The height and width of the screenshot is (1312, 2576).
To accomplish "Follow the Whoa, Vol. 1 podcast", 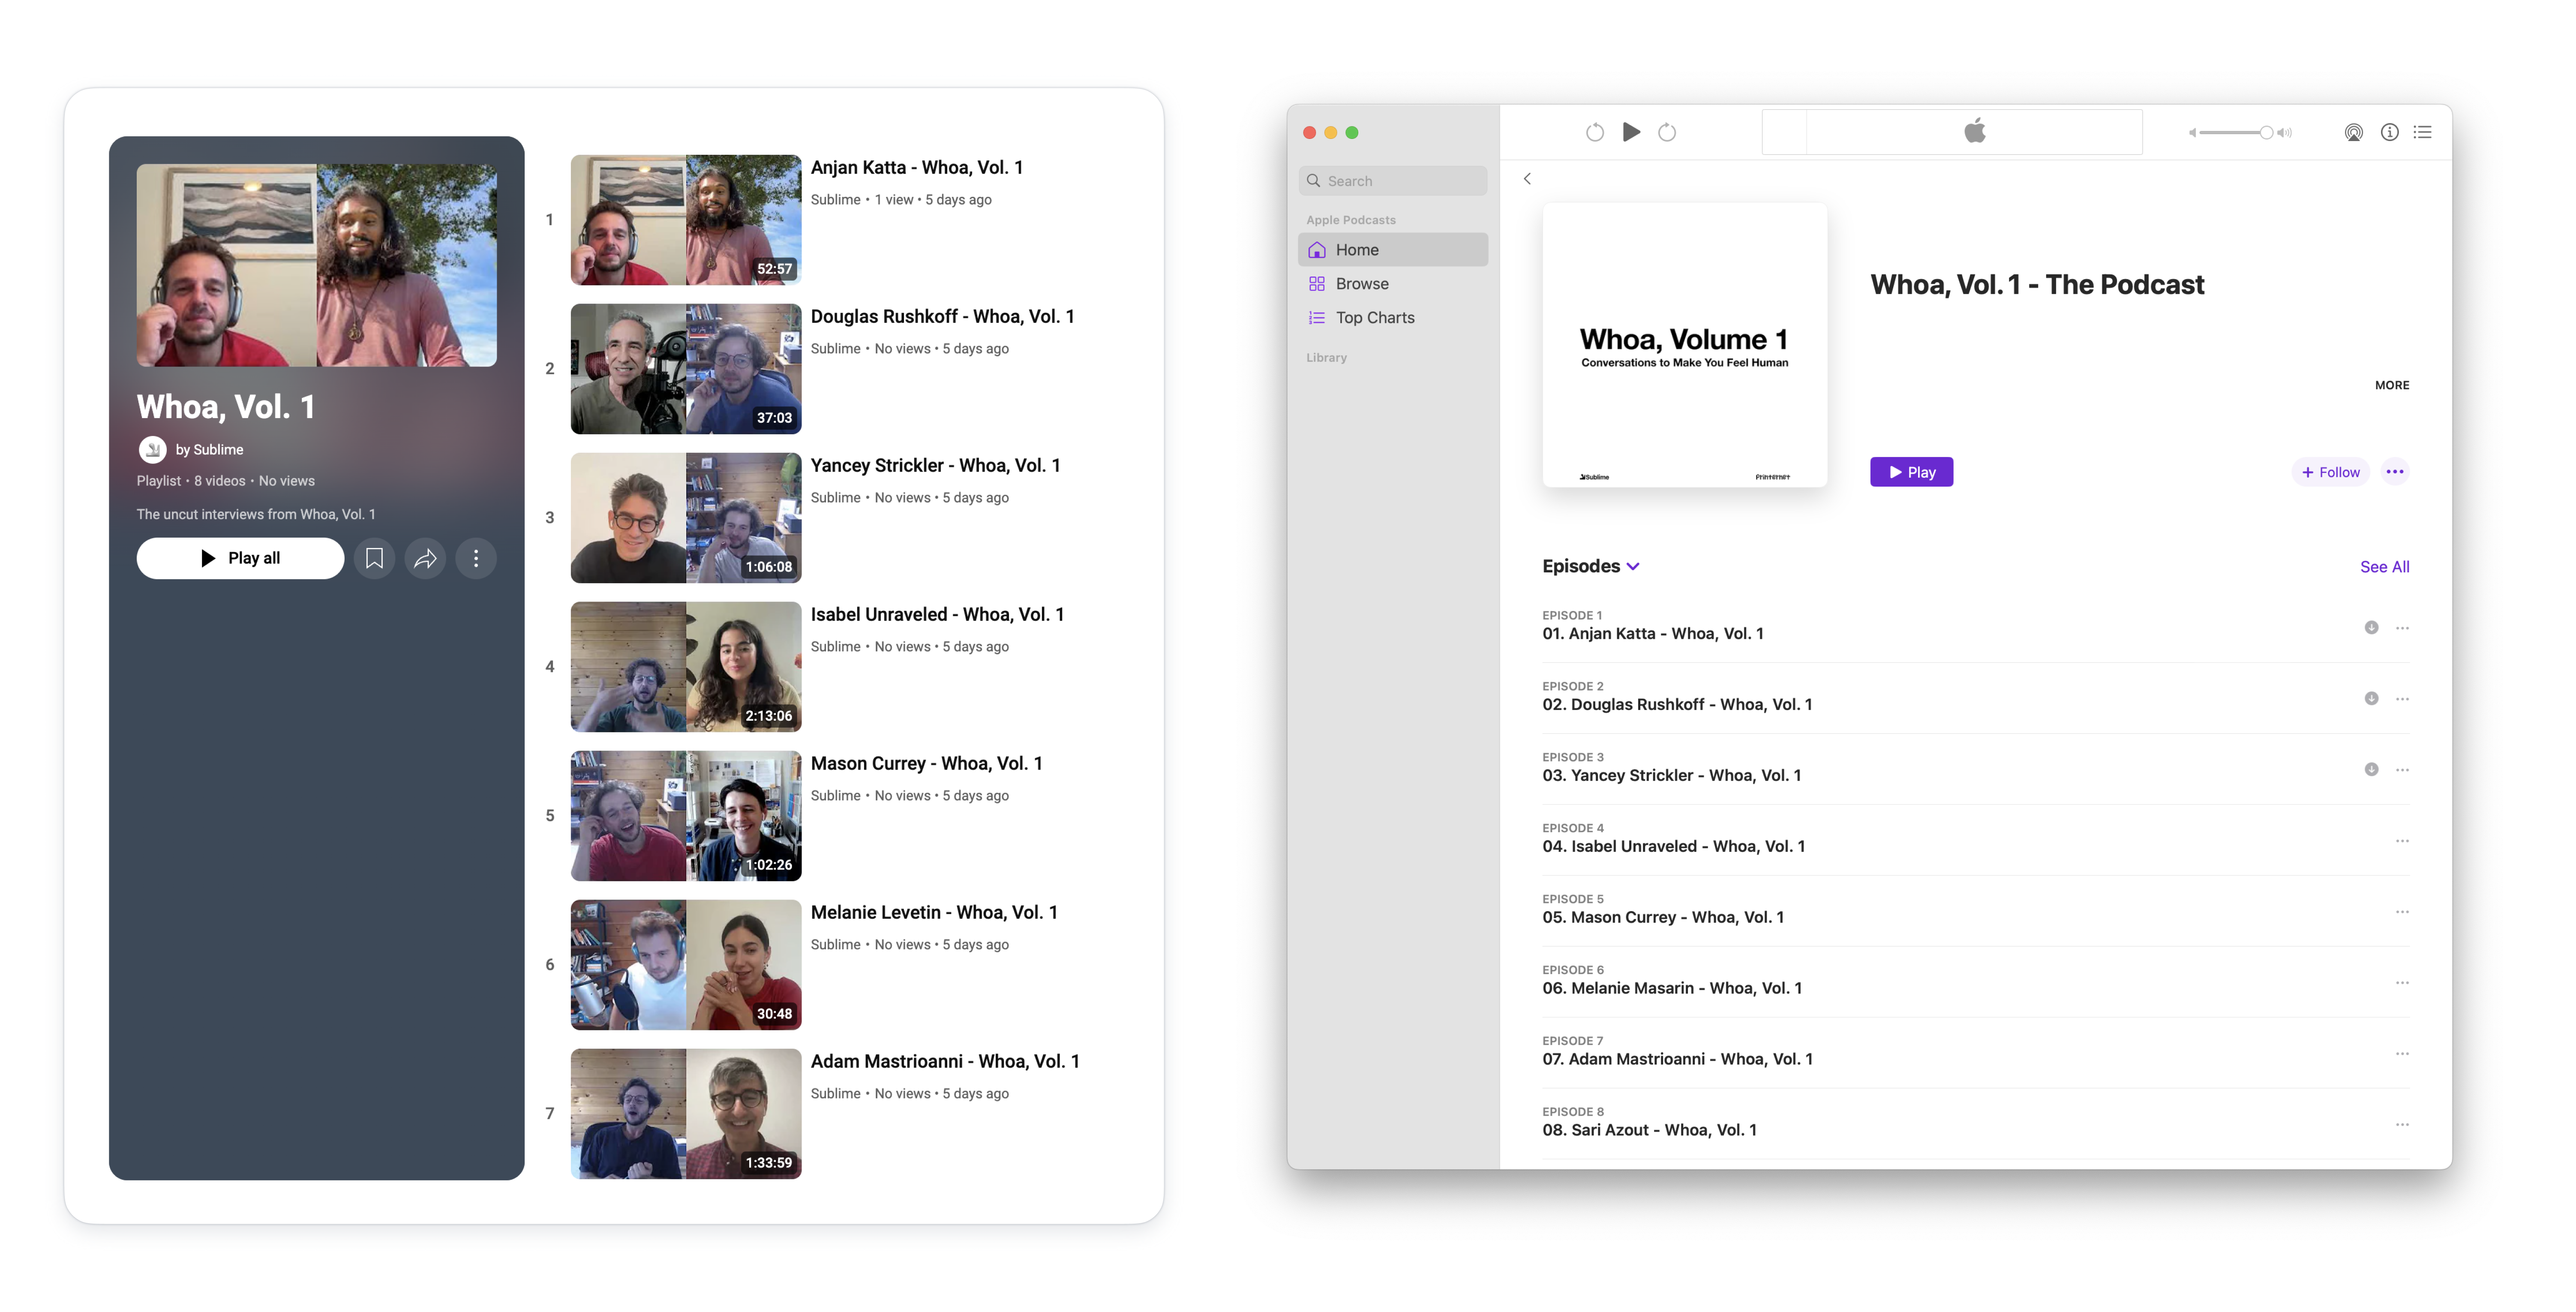I will coord(2330,472).
